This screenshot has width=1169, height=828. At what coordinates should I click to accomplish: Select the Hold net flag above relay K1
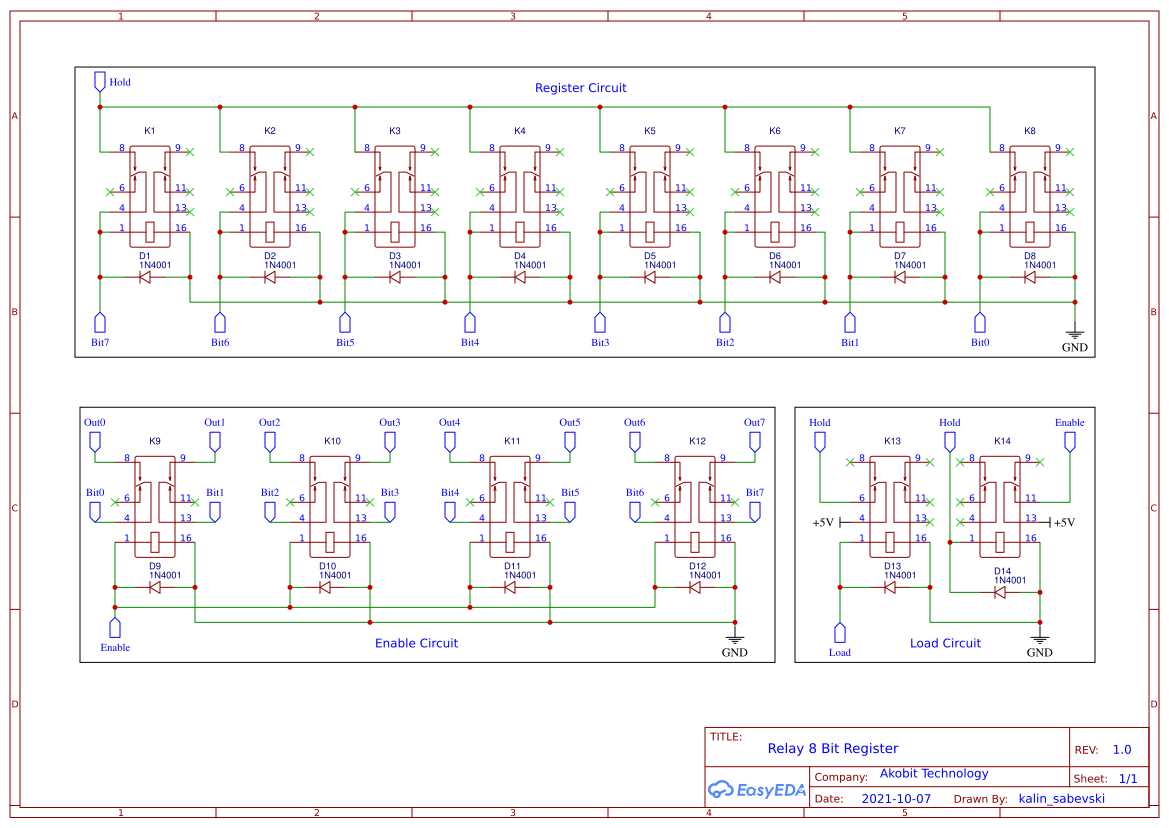(99, 78)
